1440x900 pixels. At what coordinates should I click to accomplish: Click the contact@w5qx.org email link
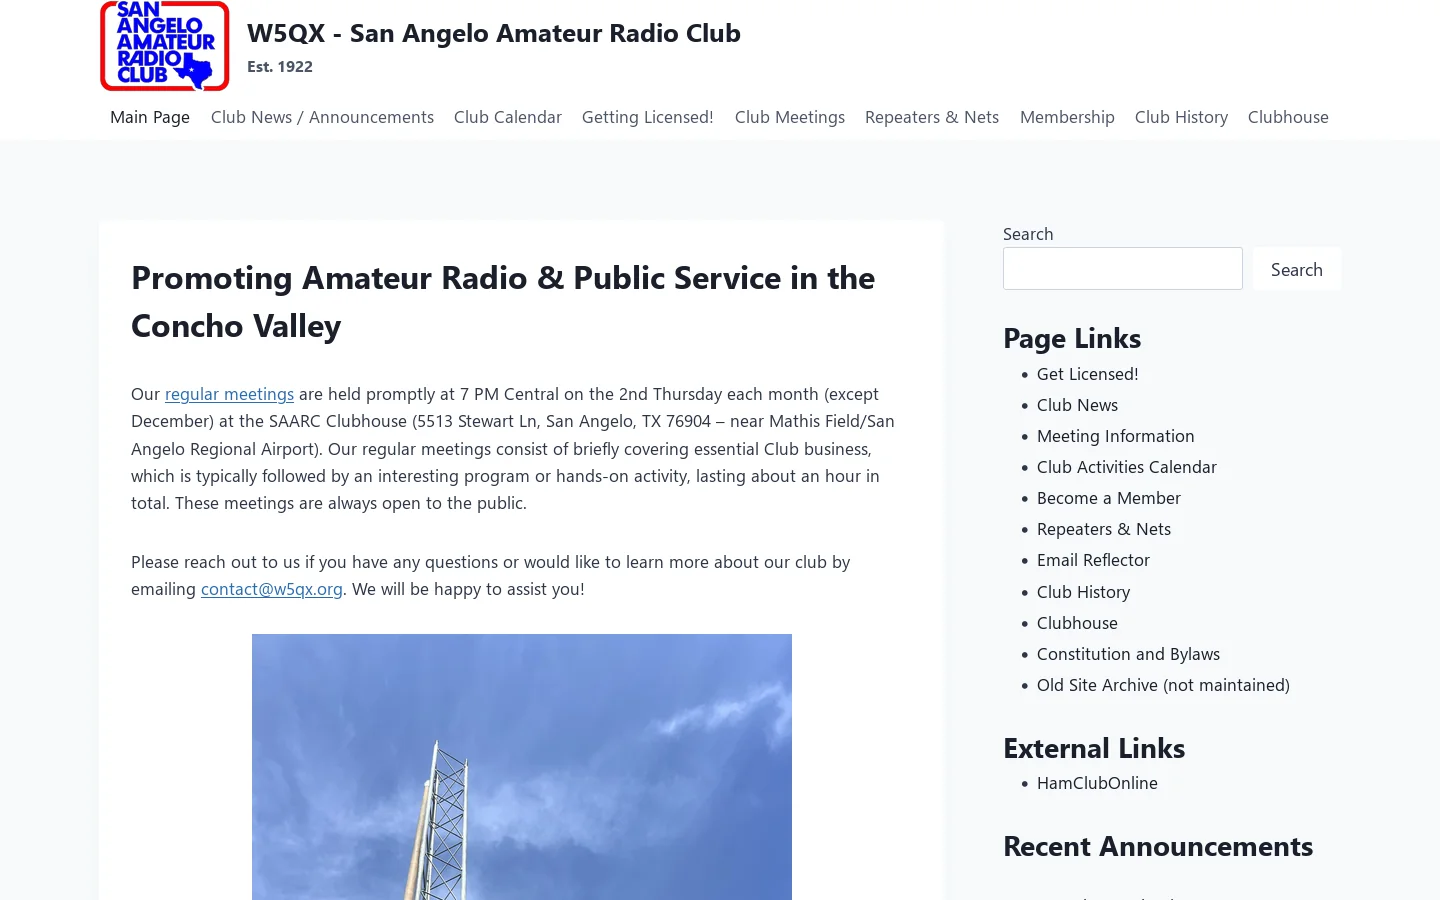tap(272, 589)
